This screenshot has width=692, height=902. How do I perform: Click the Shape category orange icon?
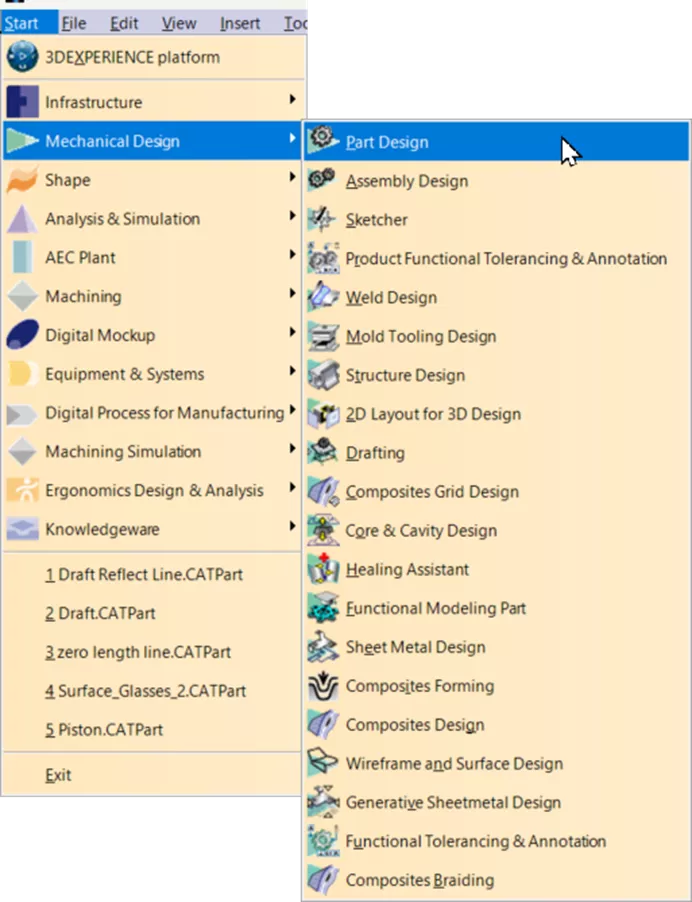pyautogui.click(x=22, y=179)
